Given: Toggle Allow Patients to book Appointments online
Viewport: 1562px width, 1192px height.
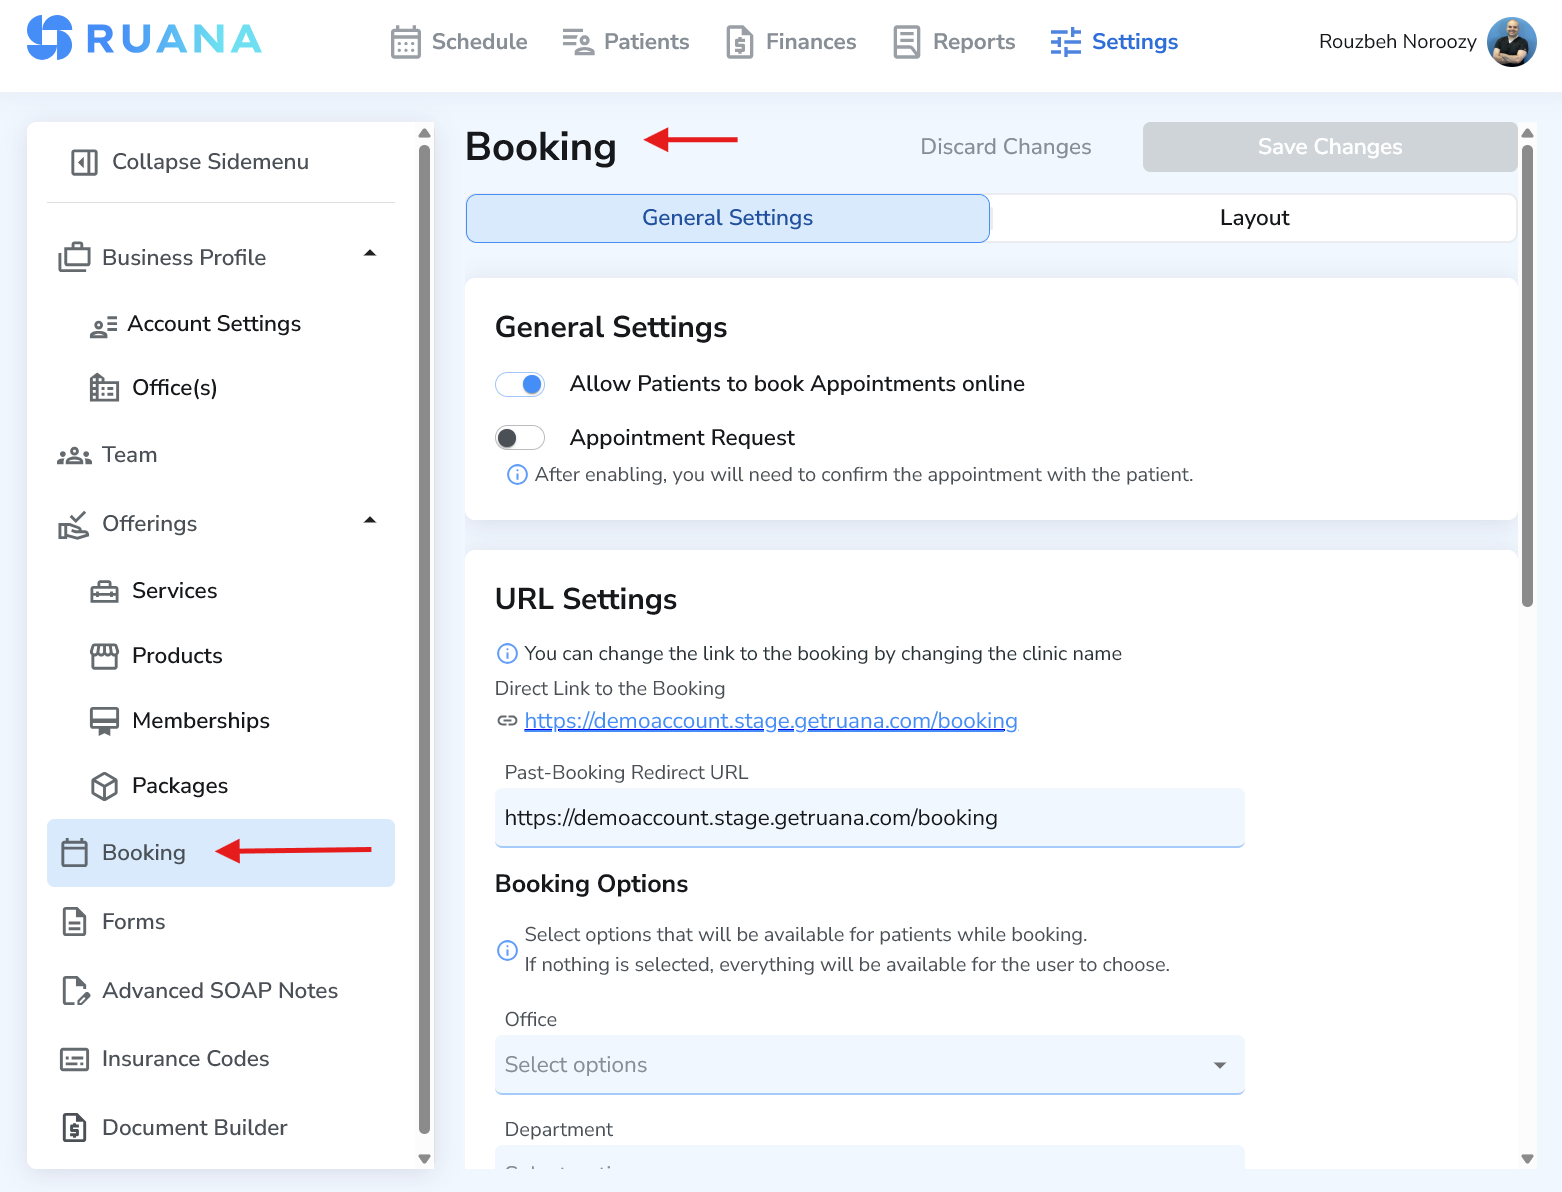Looking at the screenshot, I should (x=520, y=384).
